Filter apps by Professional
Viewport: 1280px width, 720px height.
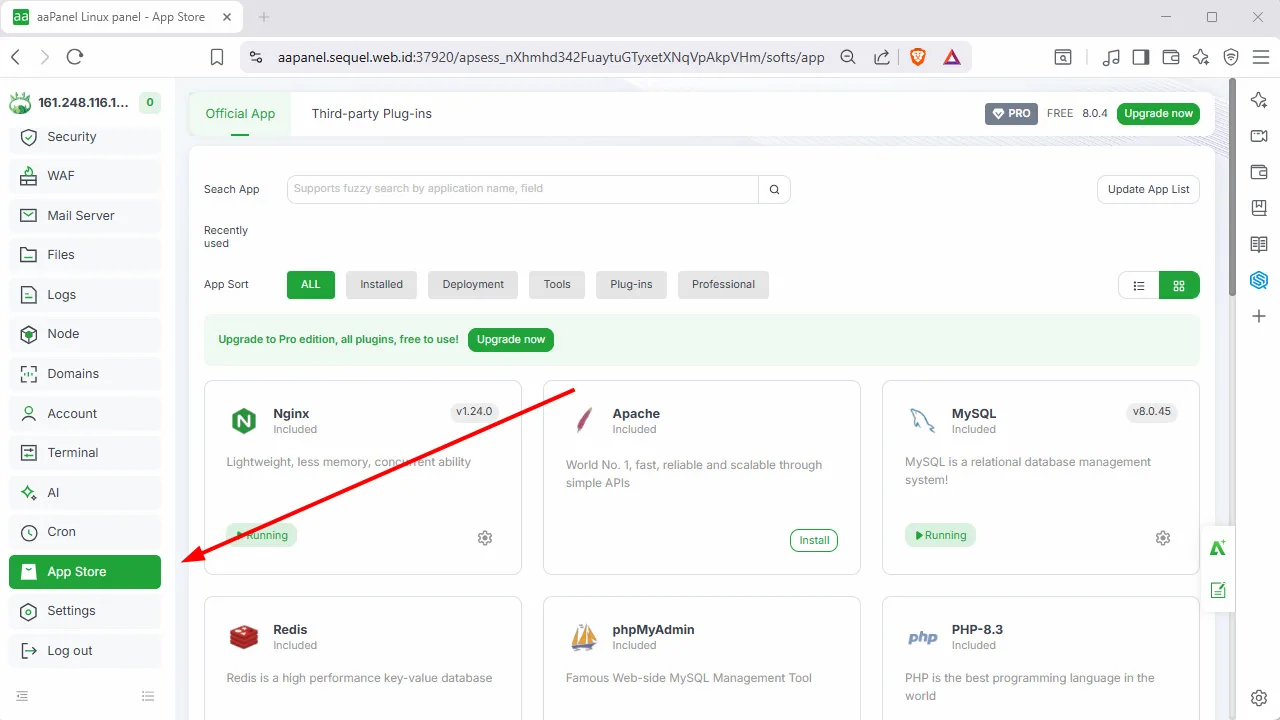(723, 285)
